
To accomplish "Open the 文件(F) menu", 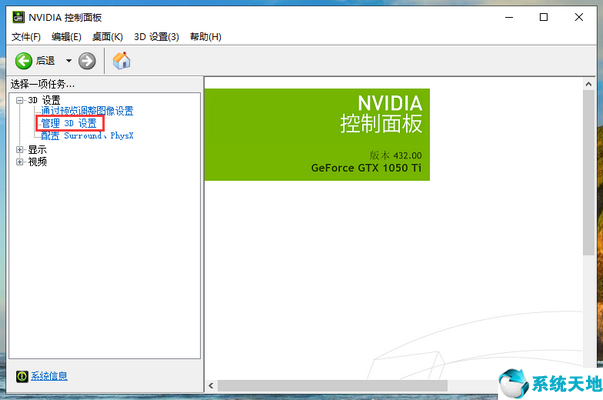I will (26, 37).
